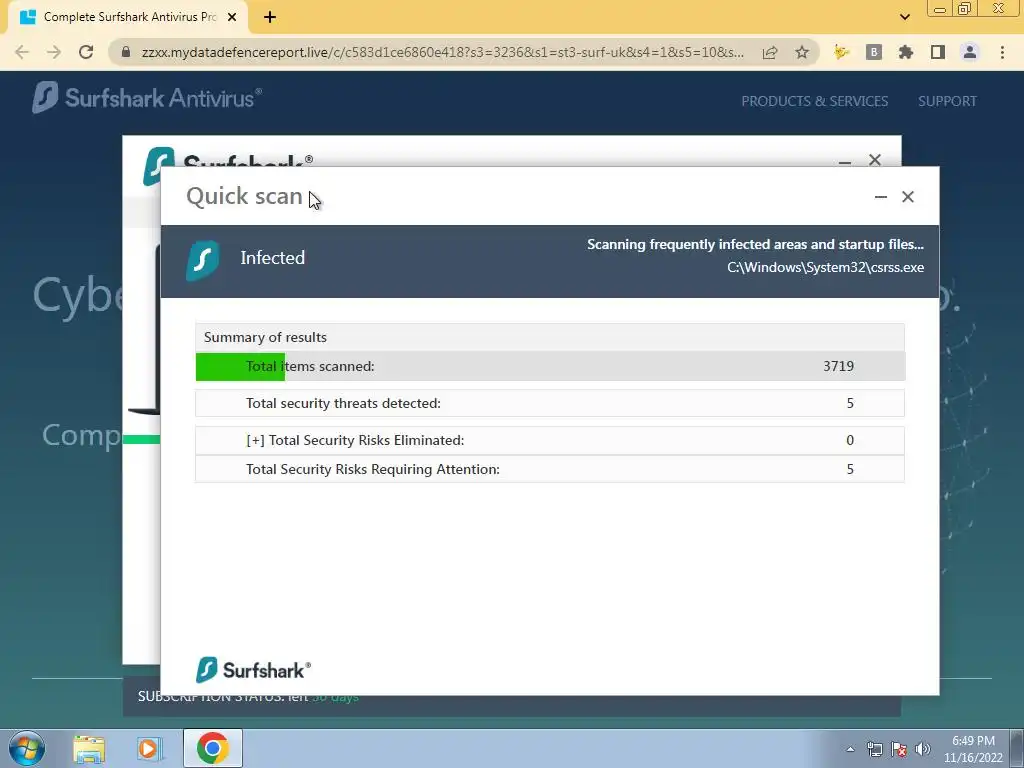
Task: Click the URL address field
Action: click(443, 52)
